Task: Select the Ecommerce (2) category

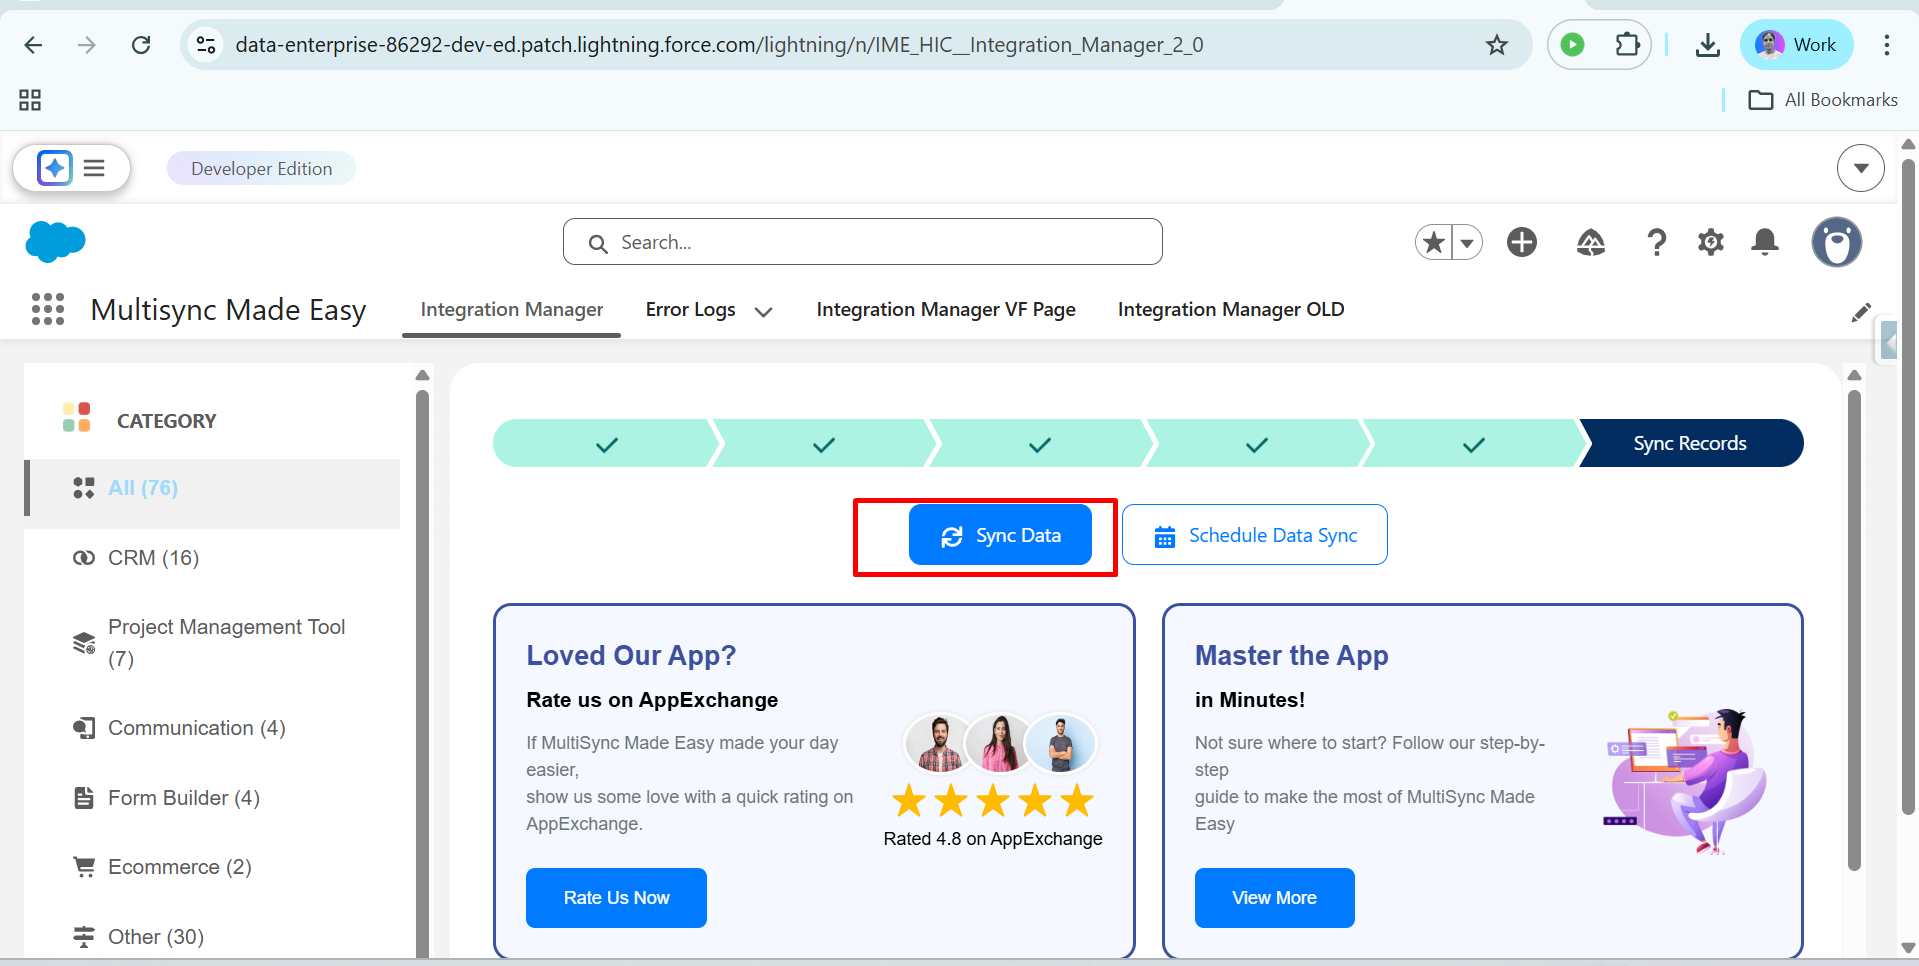Action: coord(212,867)
